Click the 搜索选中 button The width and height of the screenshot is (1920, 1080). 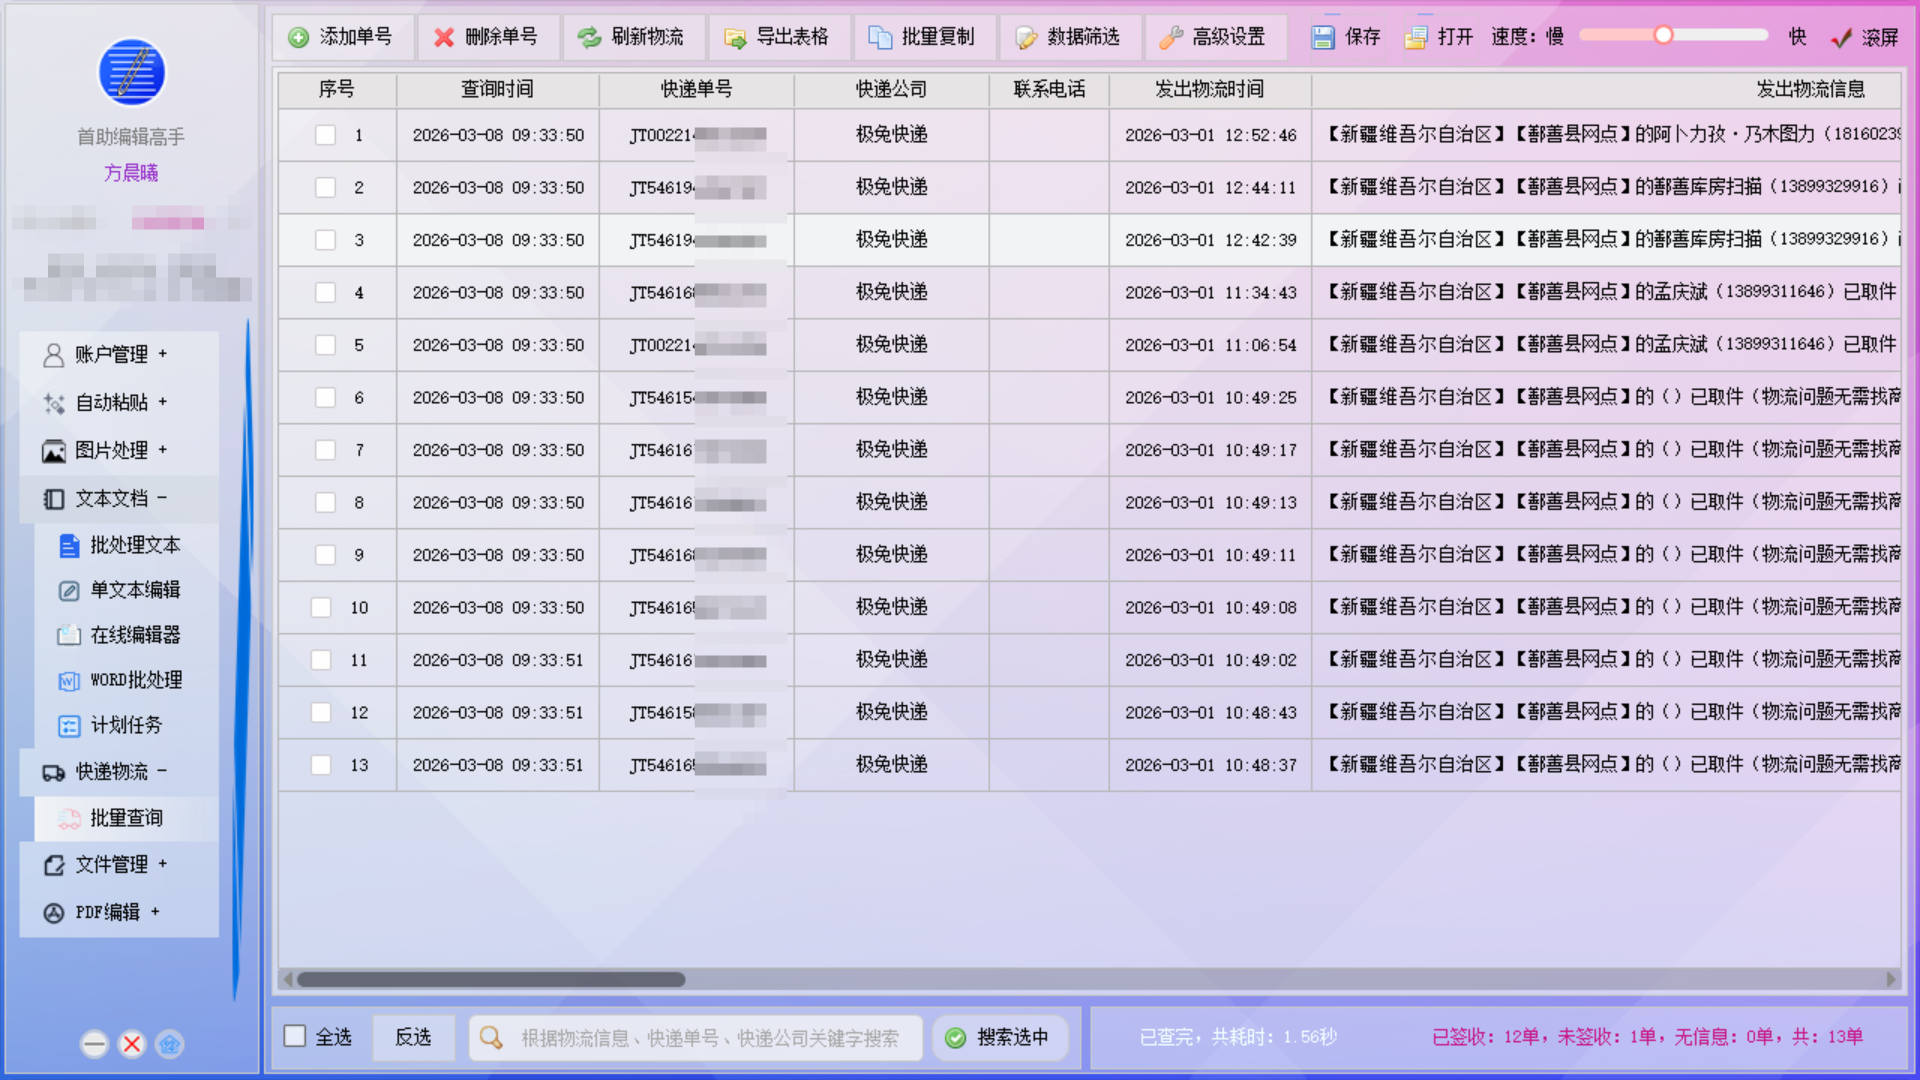(x=999, y=1037)
